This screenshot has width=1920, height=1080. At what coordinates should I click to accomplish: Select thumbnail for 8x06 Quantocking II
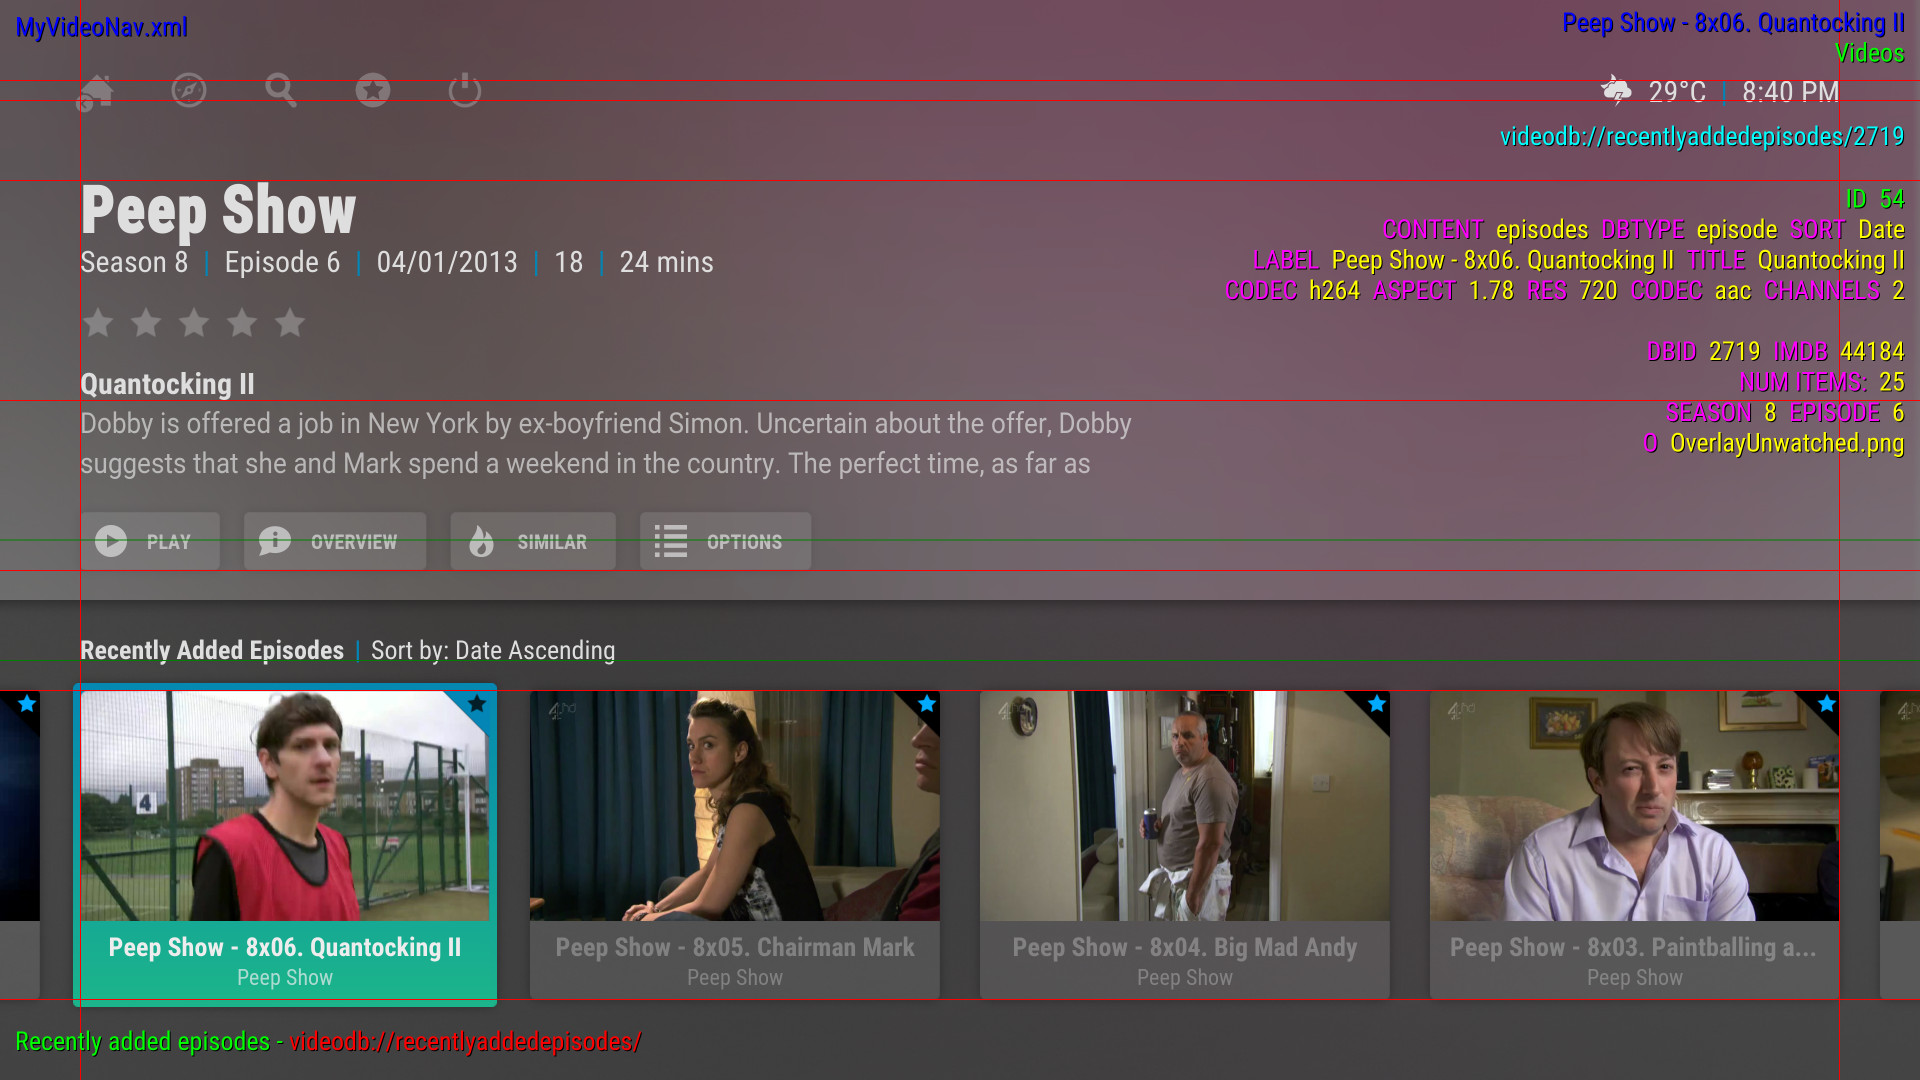point(285,806)
